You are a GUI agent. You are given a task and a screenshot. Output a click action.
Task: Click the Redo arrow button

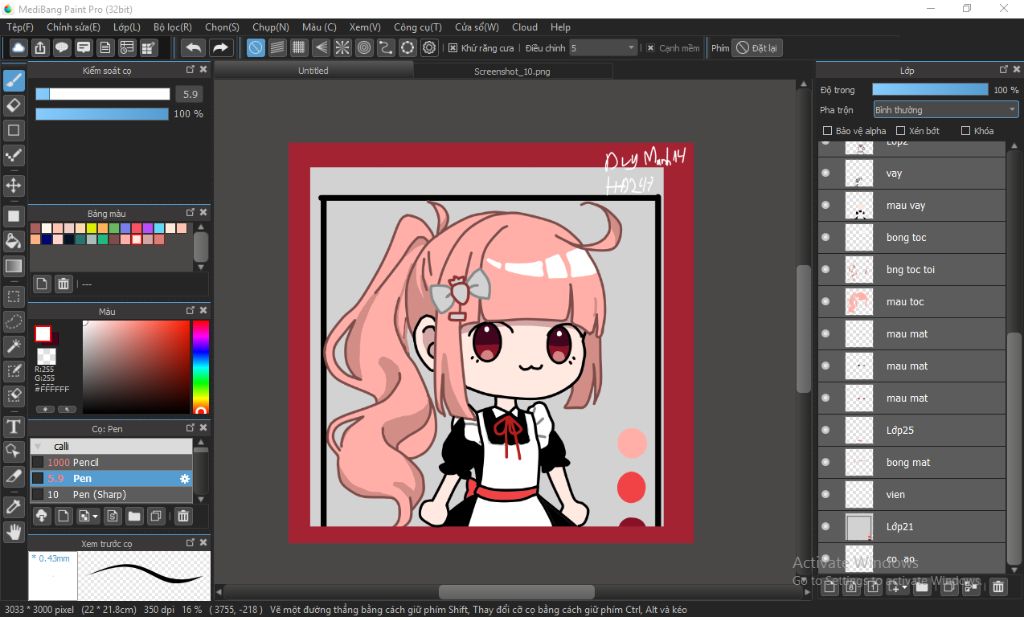tap(221, 48)
